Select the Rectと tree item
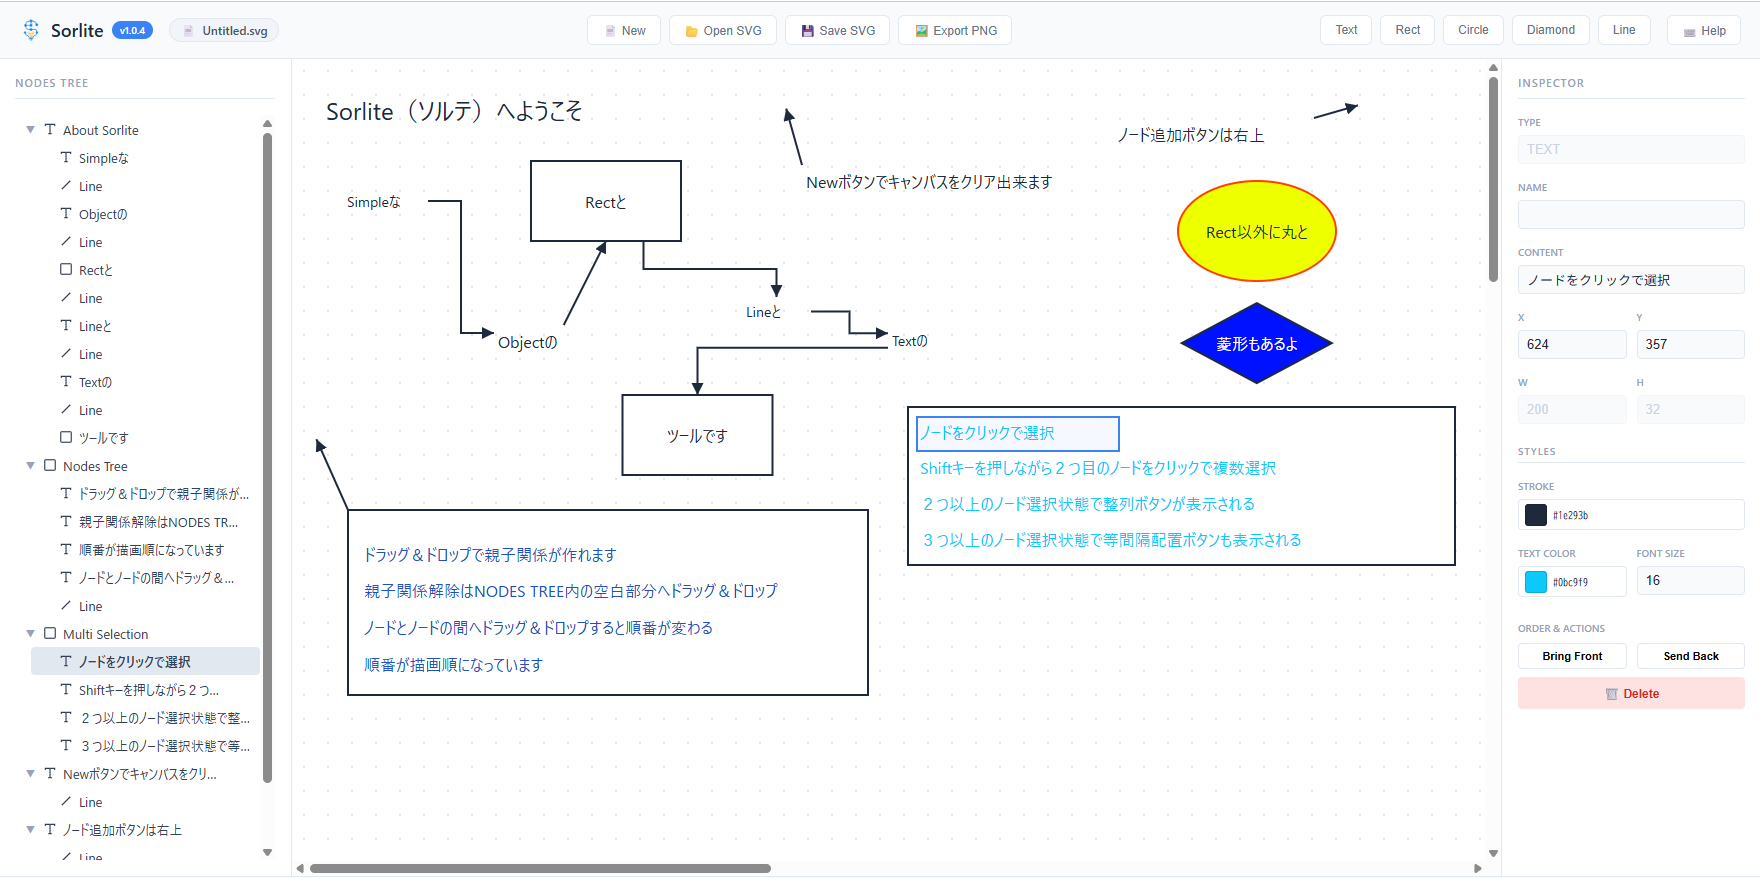Viewport: 1760px width, 878px height. coord(145,270)
